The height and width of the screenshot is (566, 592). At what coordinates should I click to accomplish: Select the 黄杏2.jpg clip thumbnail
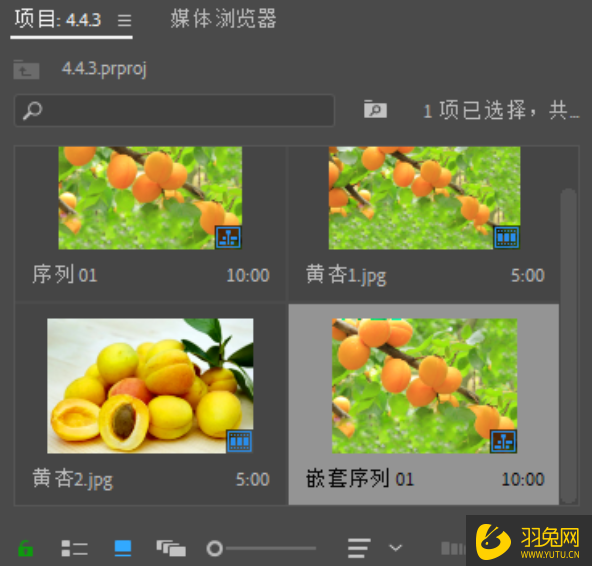pyautogui.click(x=150, y=386)
